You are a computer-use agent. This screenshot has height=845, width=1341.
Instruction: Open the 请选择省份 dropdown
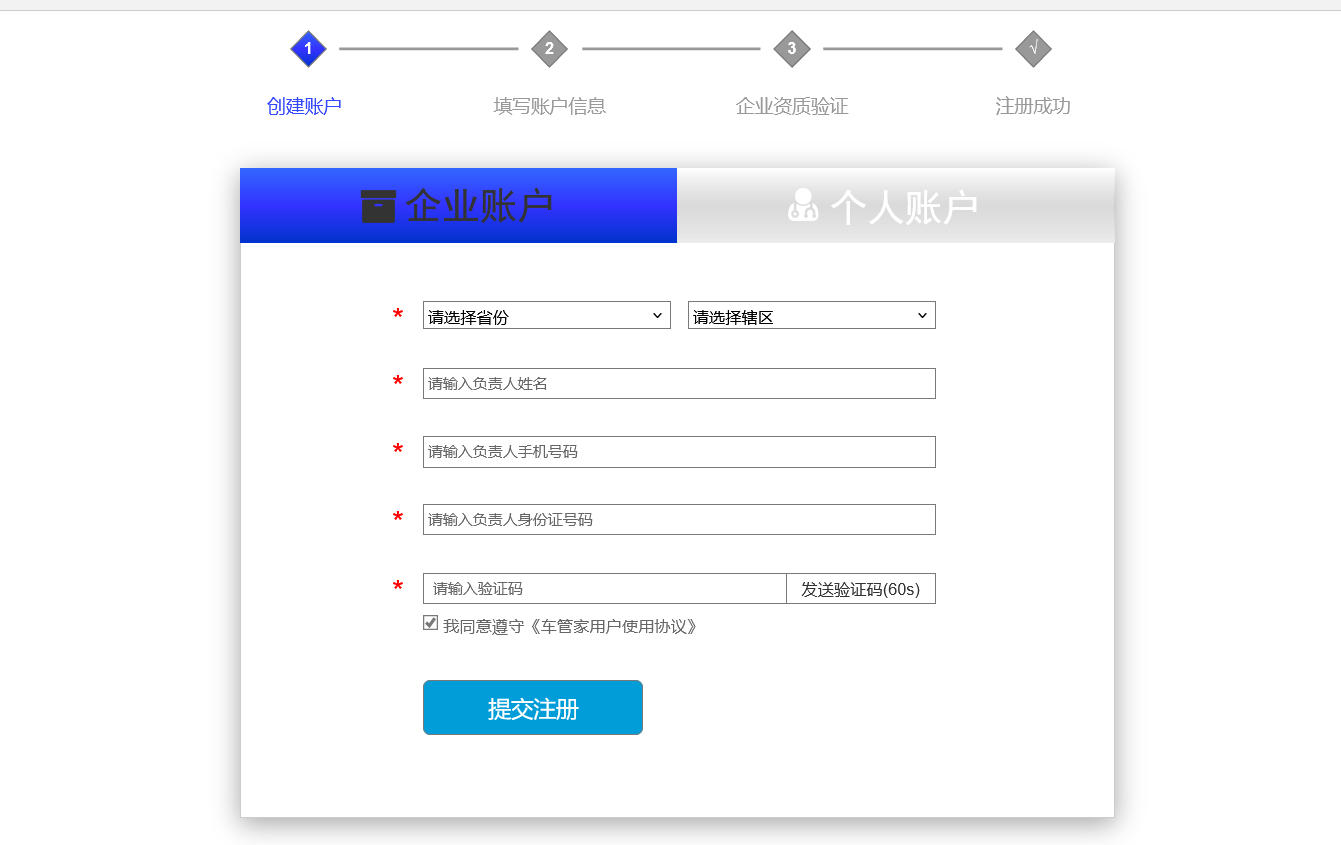546,315
